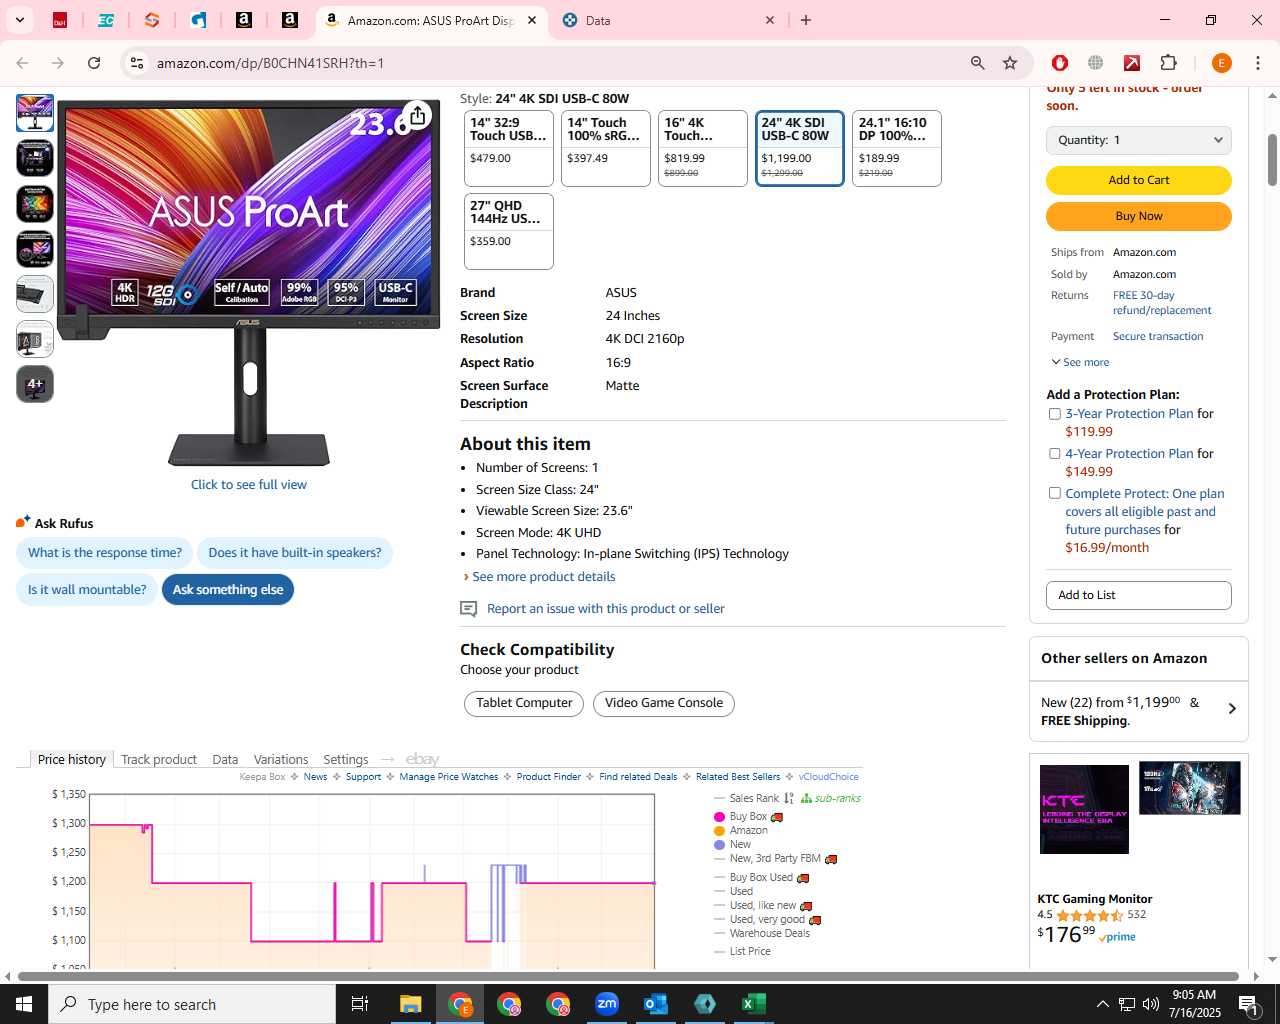This screenshot has width=1280, height=1024.
Task: Select 16" 4K Touch style option
Action: (703, 148)
